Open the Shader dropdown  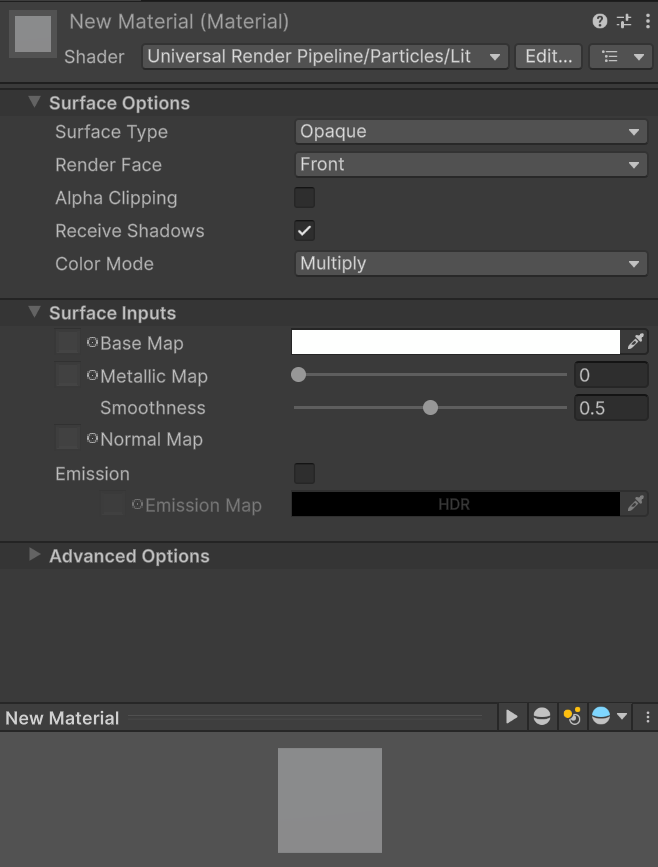pos(325,56)
